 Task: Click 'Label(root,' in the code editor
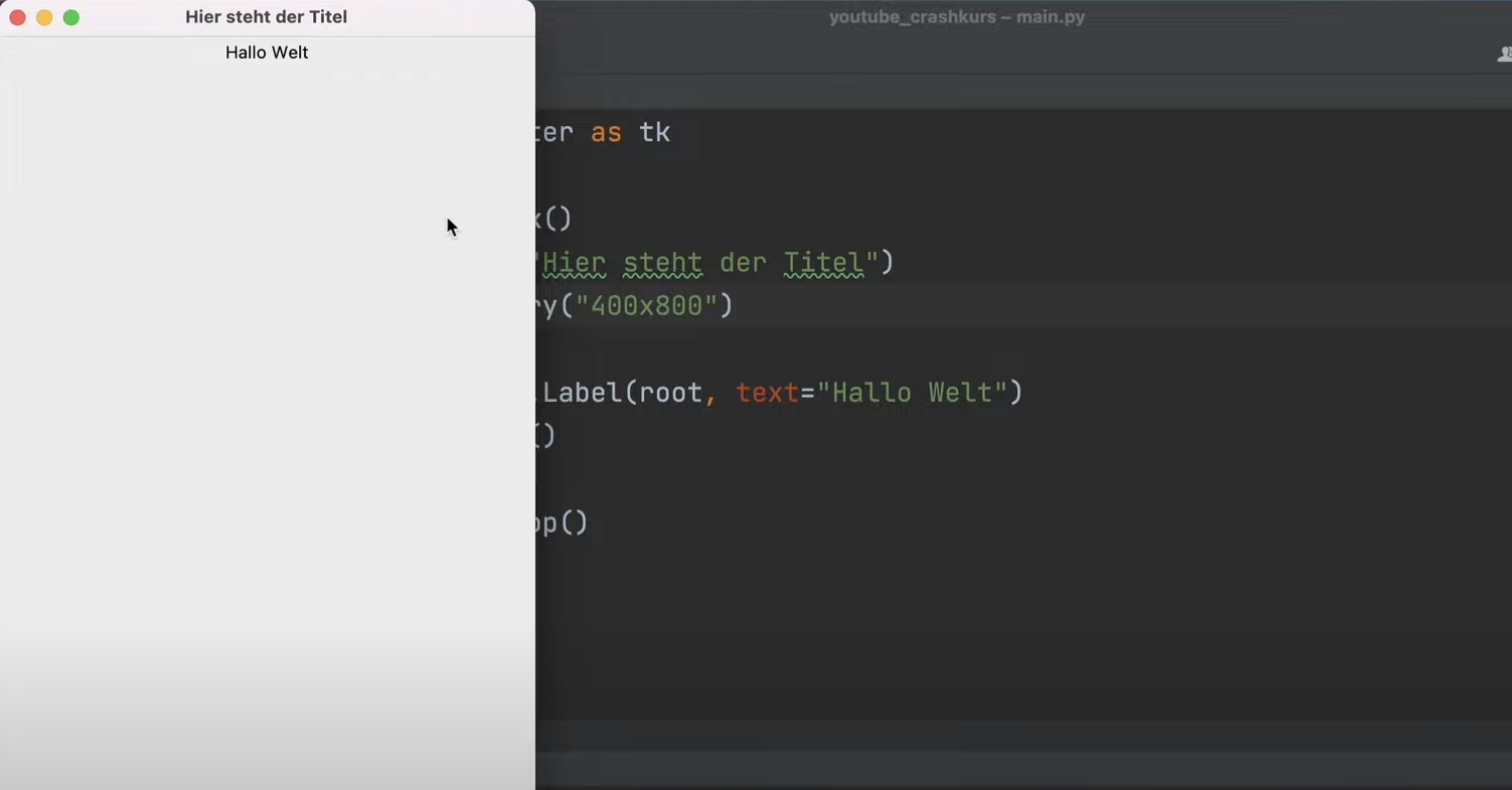pyautogui.click(x=630, y=392)
